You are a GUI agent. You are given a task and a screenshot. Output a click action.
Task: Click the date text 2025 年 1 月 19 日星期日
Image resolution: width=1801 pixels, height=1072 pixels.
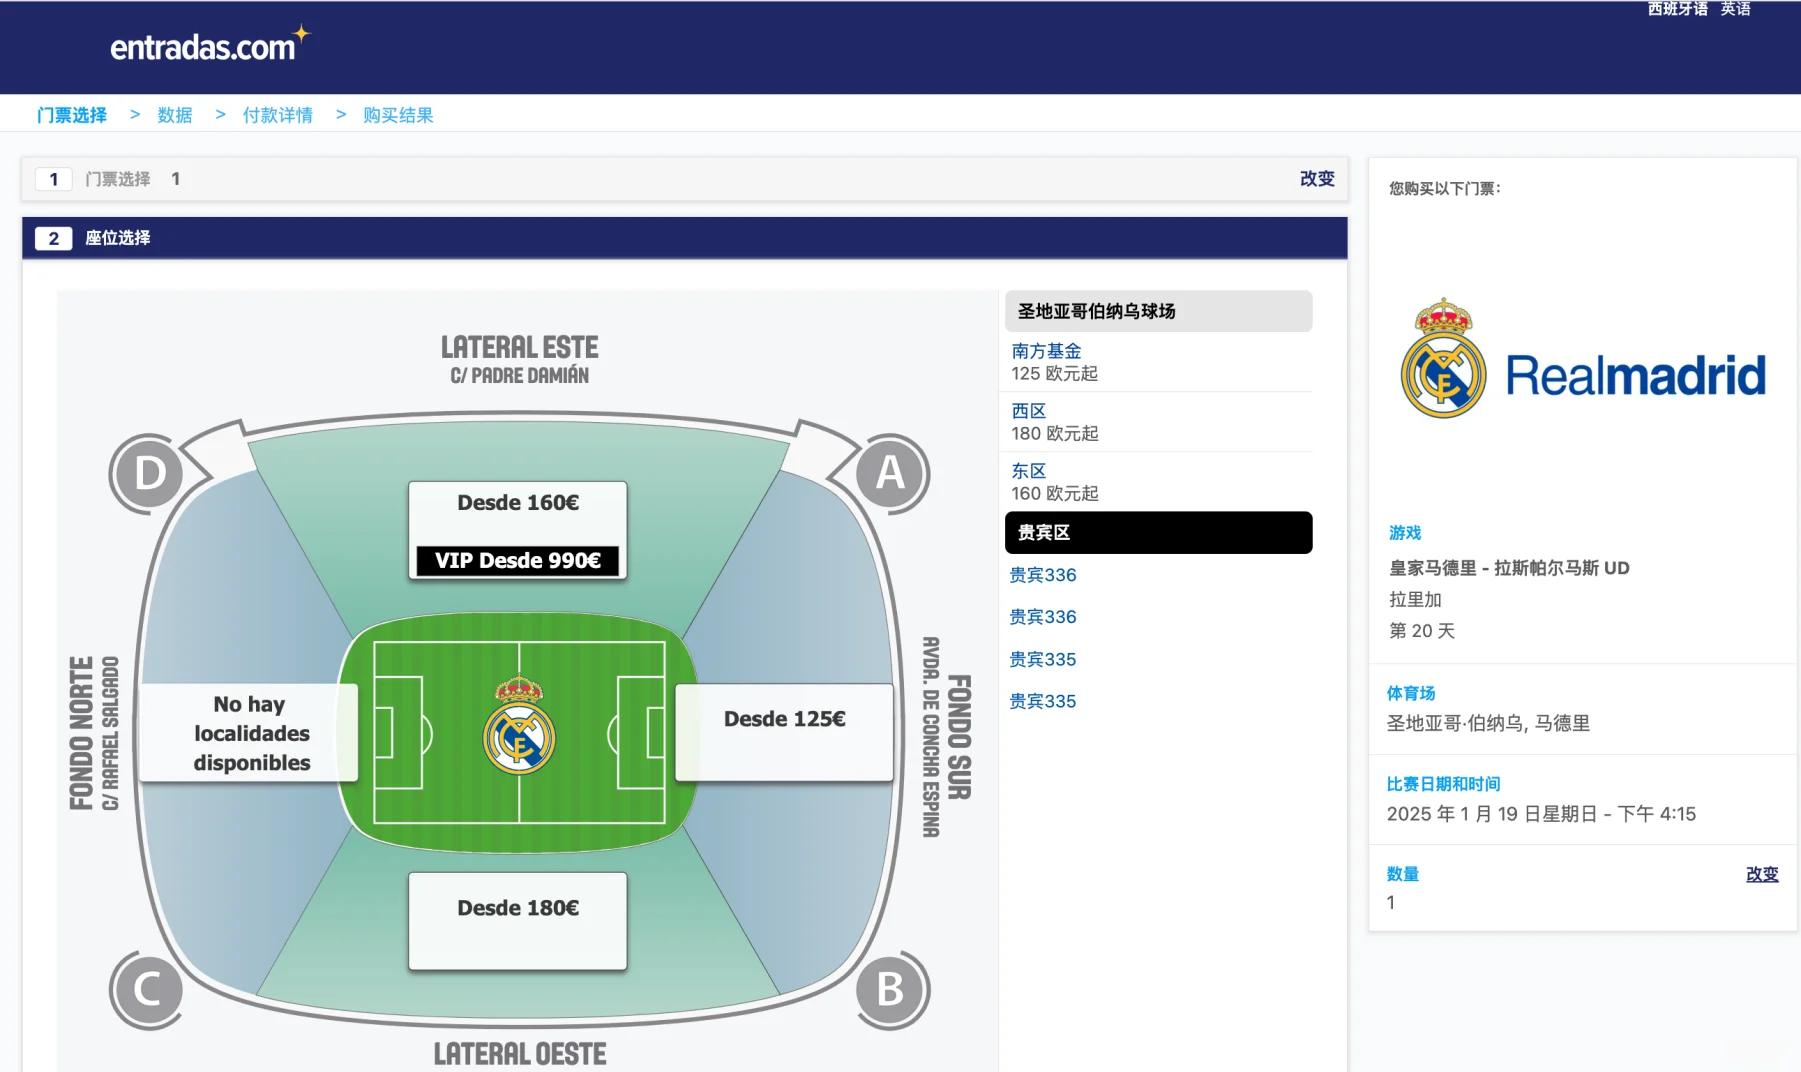pos(1491,814)
